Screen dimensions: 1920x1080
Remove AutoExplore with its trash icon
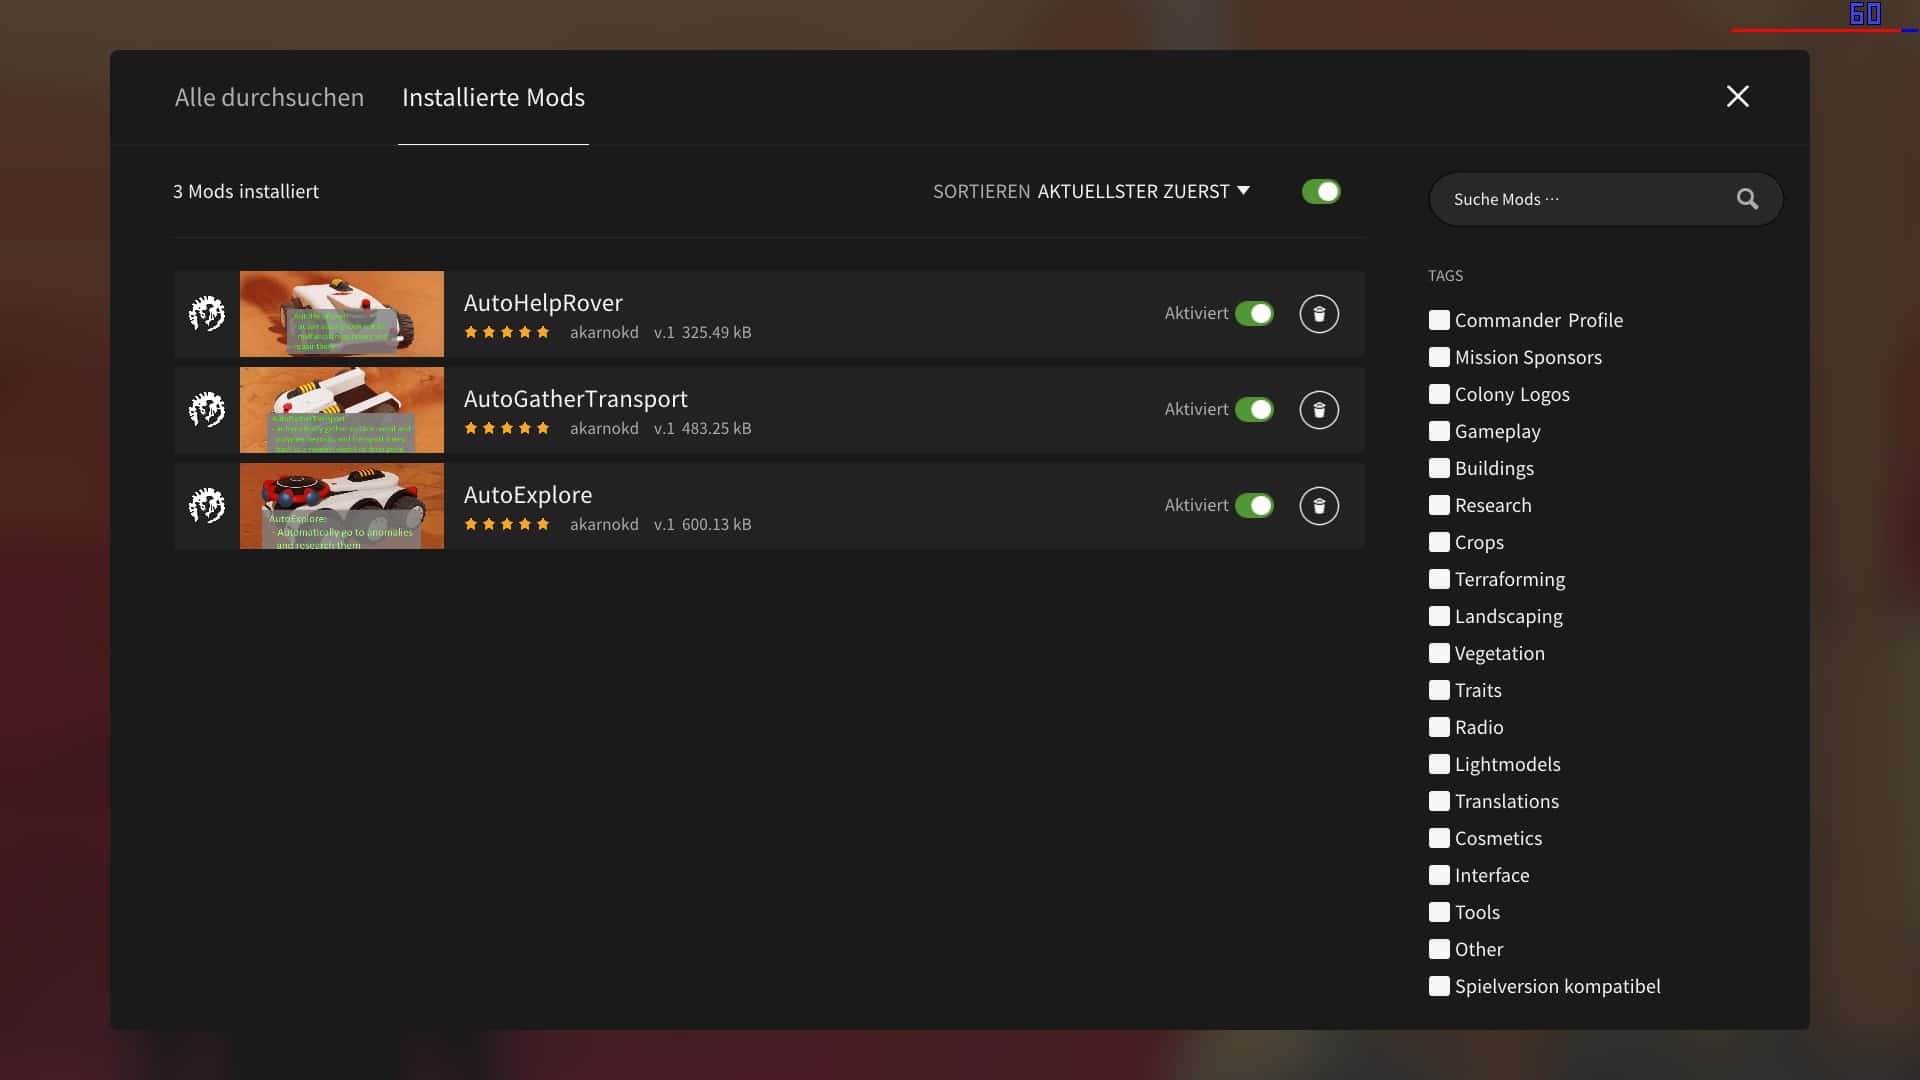point(1319,506)
